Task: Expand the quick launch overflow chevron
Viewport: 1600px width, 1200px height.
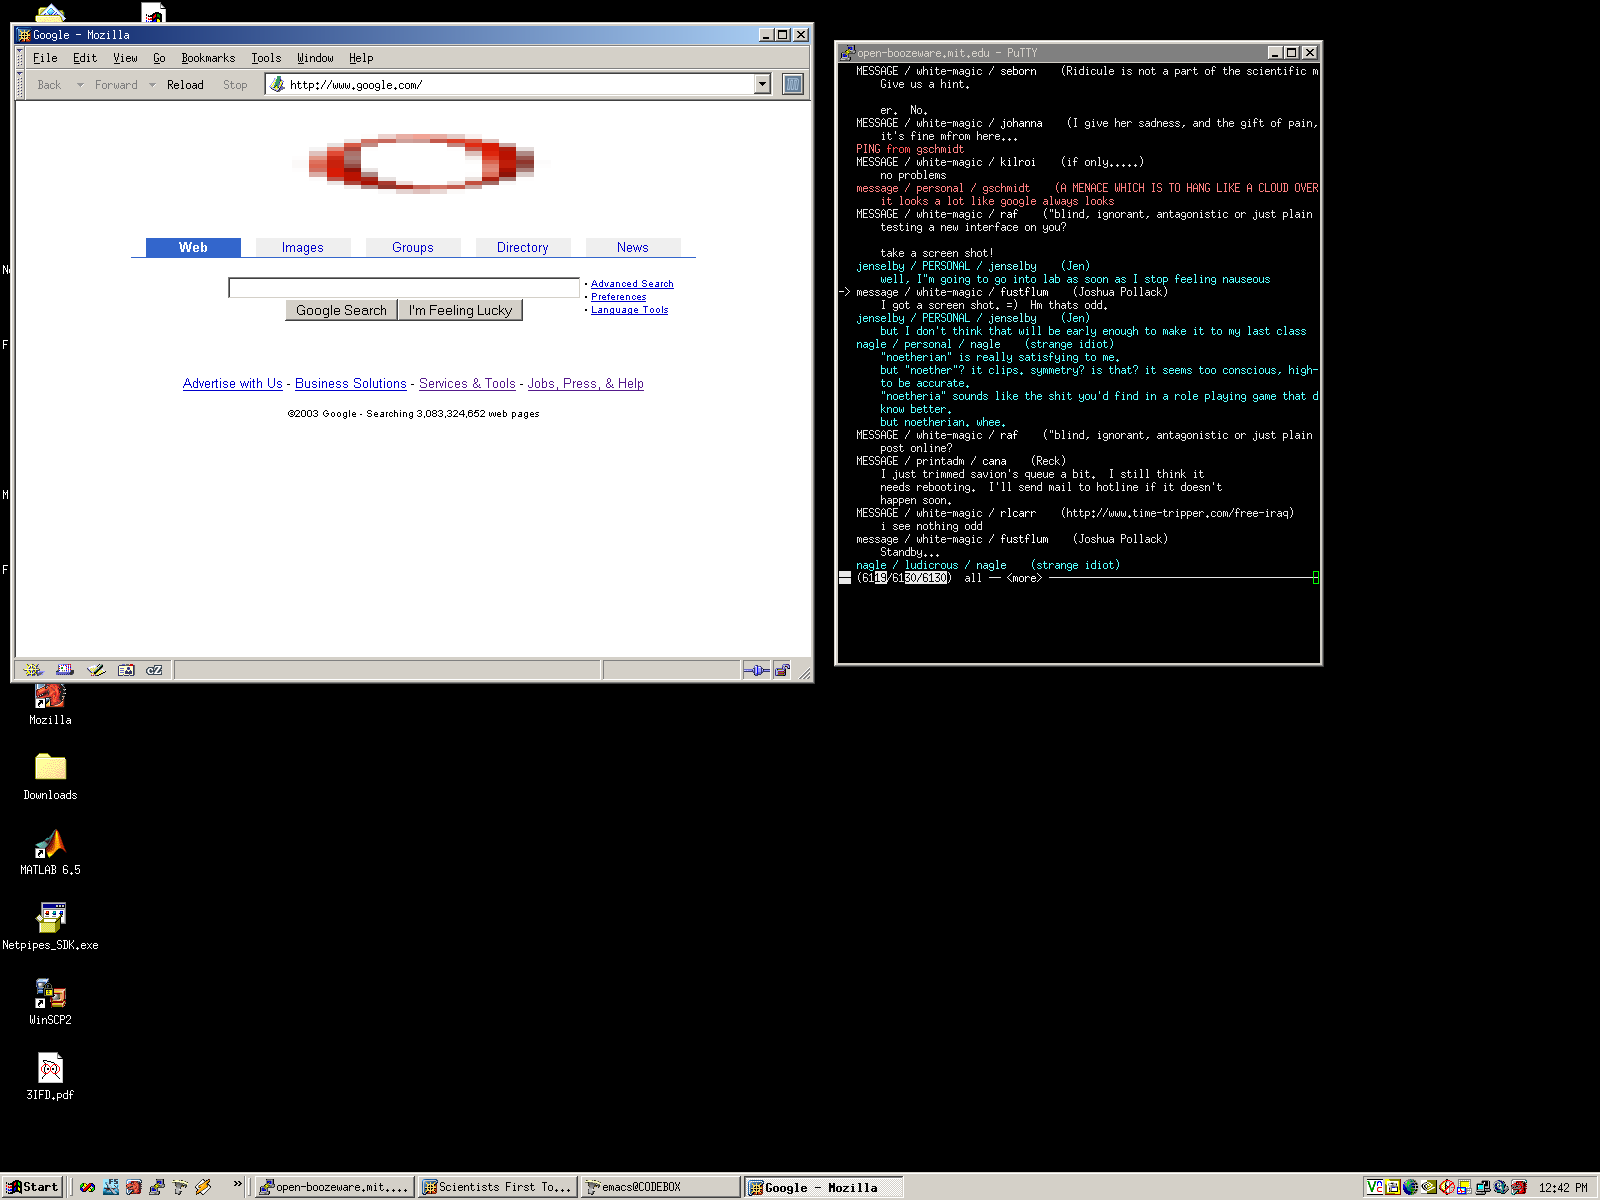Action: pyautogui.click(x=237, y=1184)
